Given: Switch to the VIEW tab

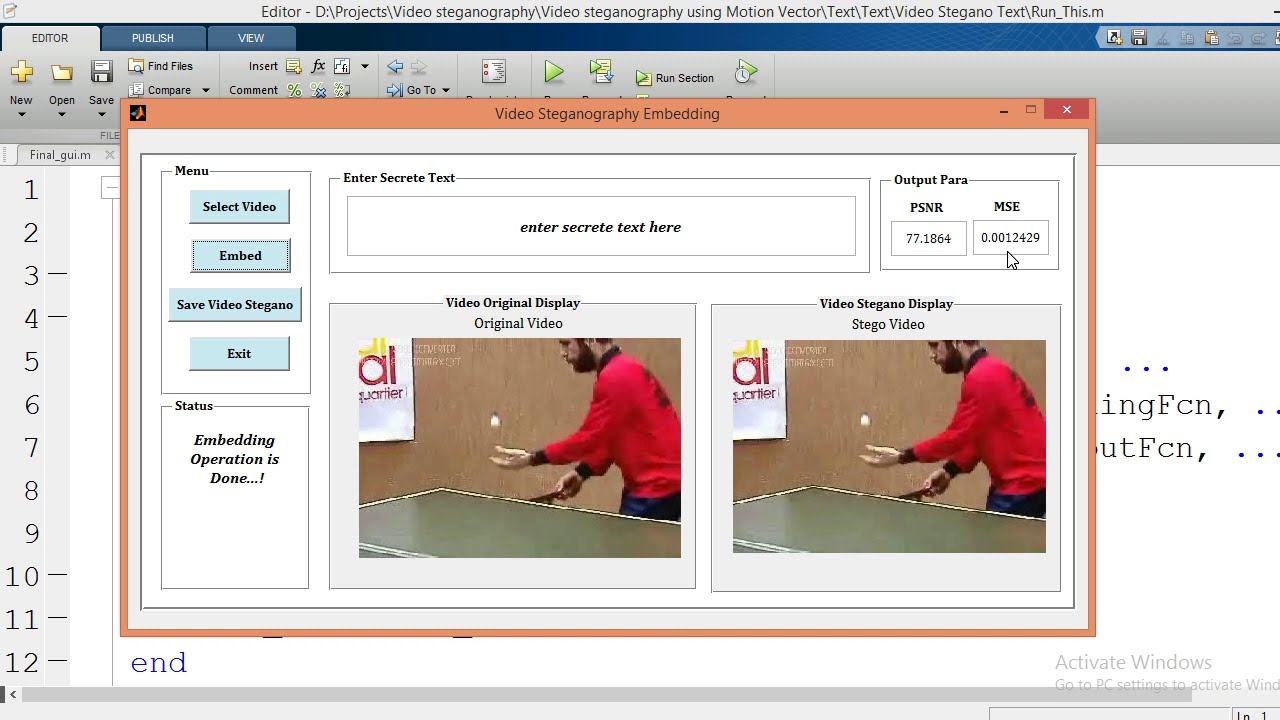Looking at the screenshot, I should point(251,38).
